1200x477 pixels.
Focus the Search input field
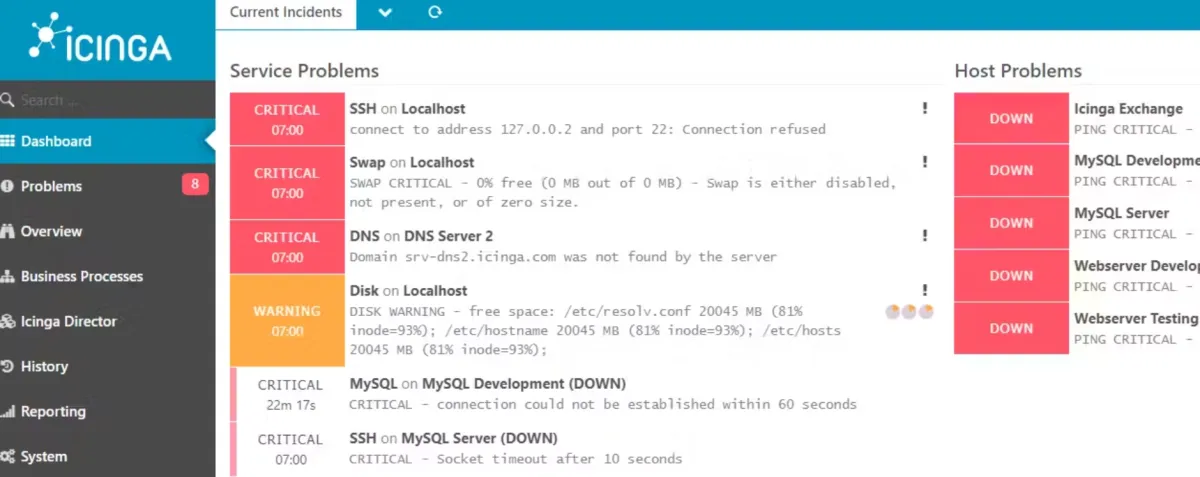click(x=108, y=100)
